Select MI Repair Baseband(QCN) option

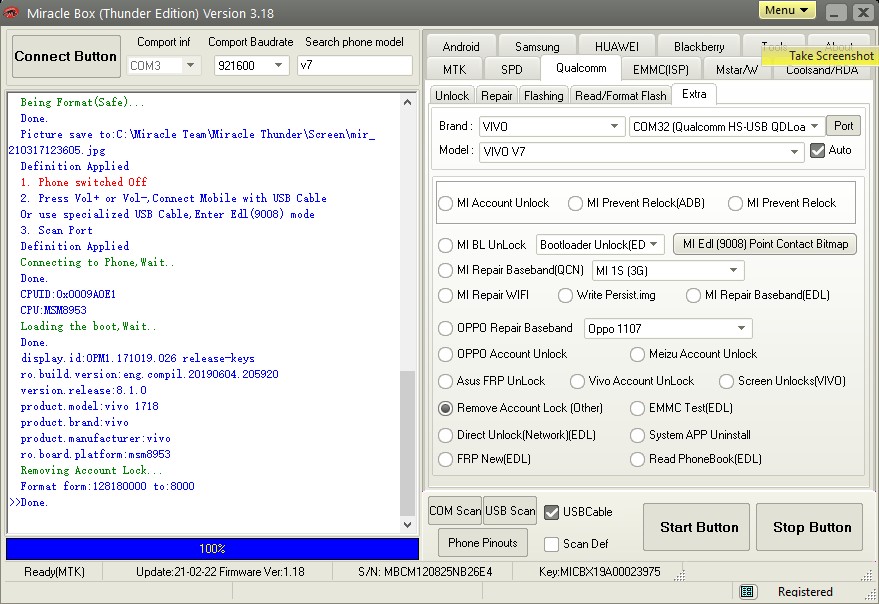pyautogui.click(x=446, y=270)
